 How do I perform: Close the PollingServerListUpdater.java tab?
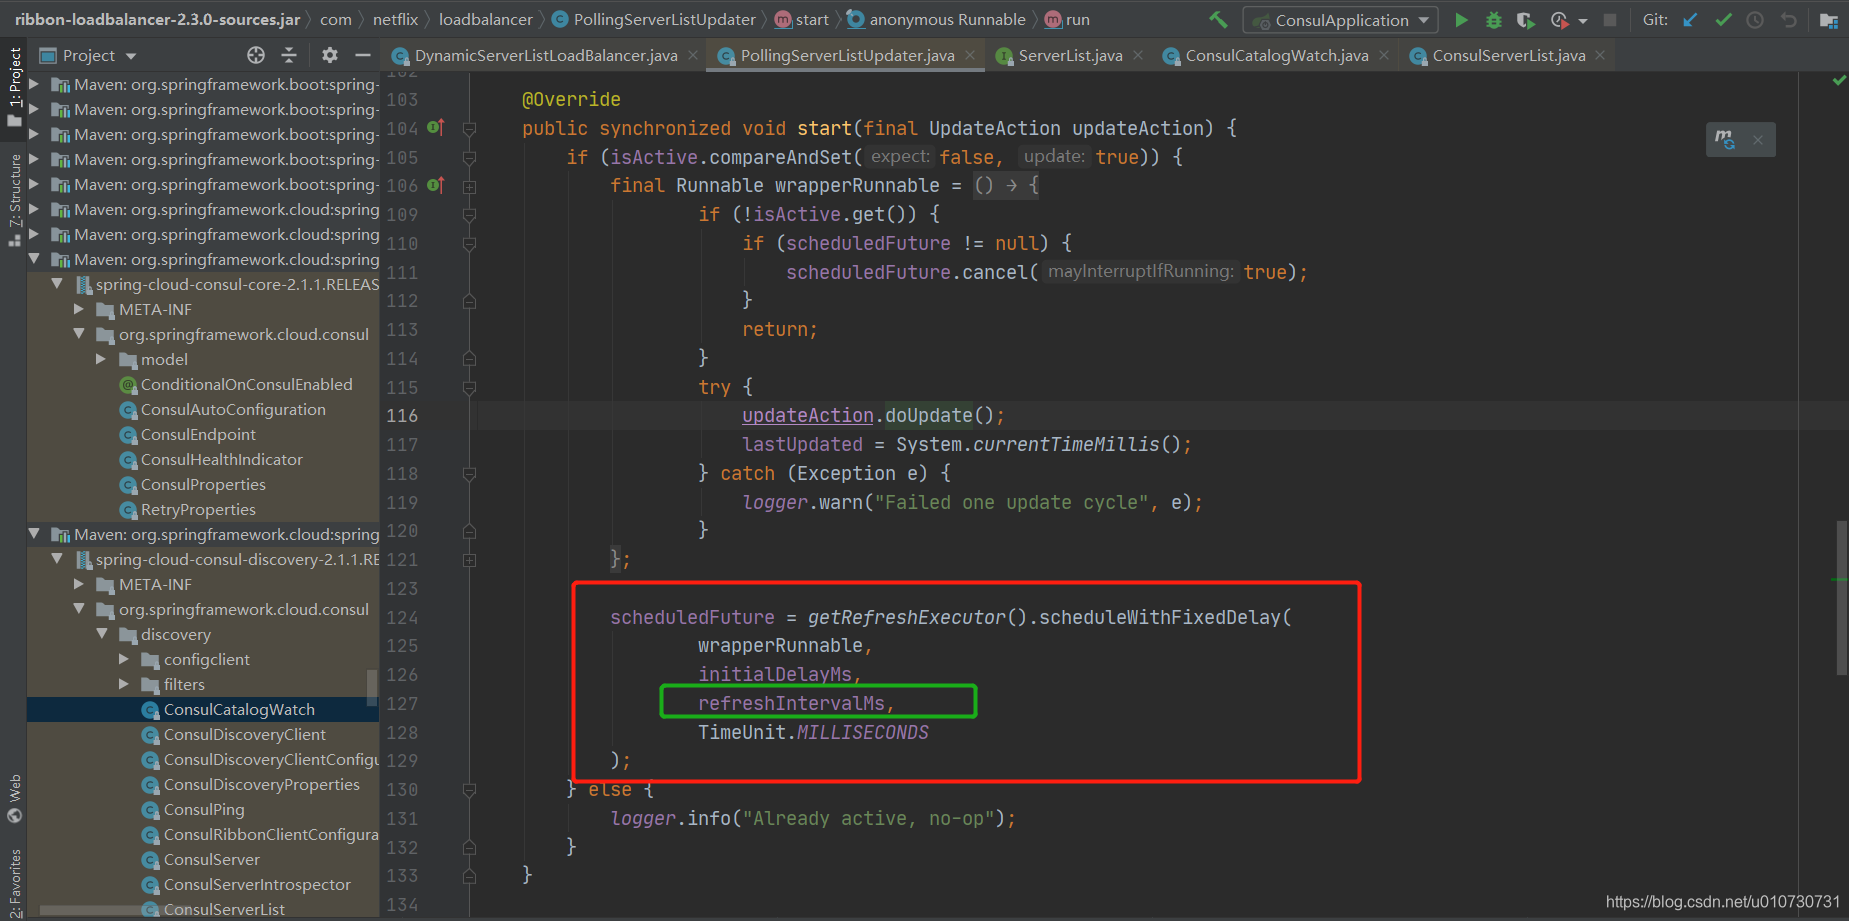click(x=970, y=56)
